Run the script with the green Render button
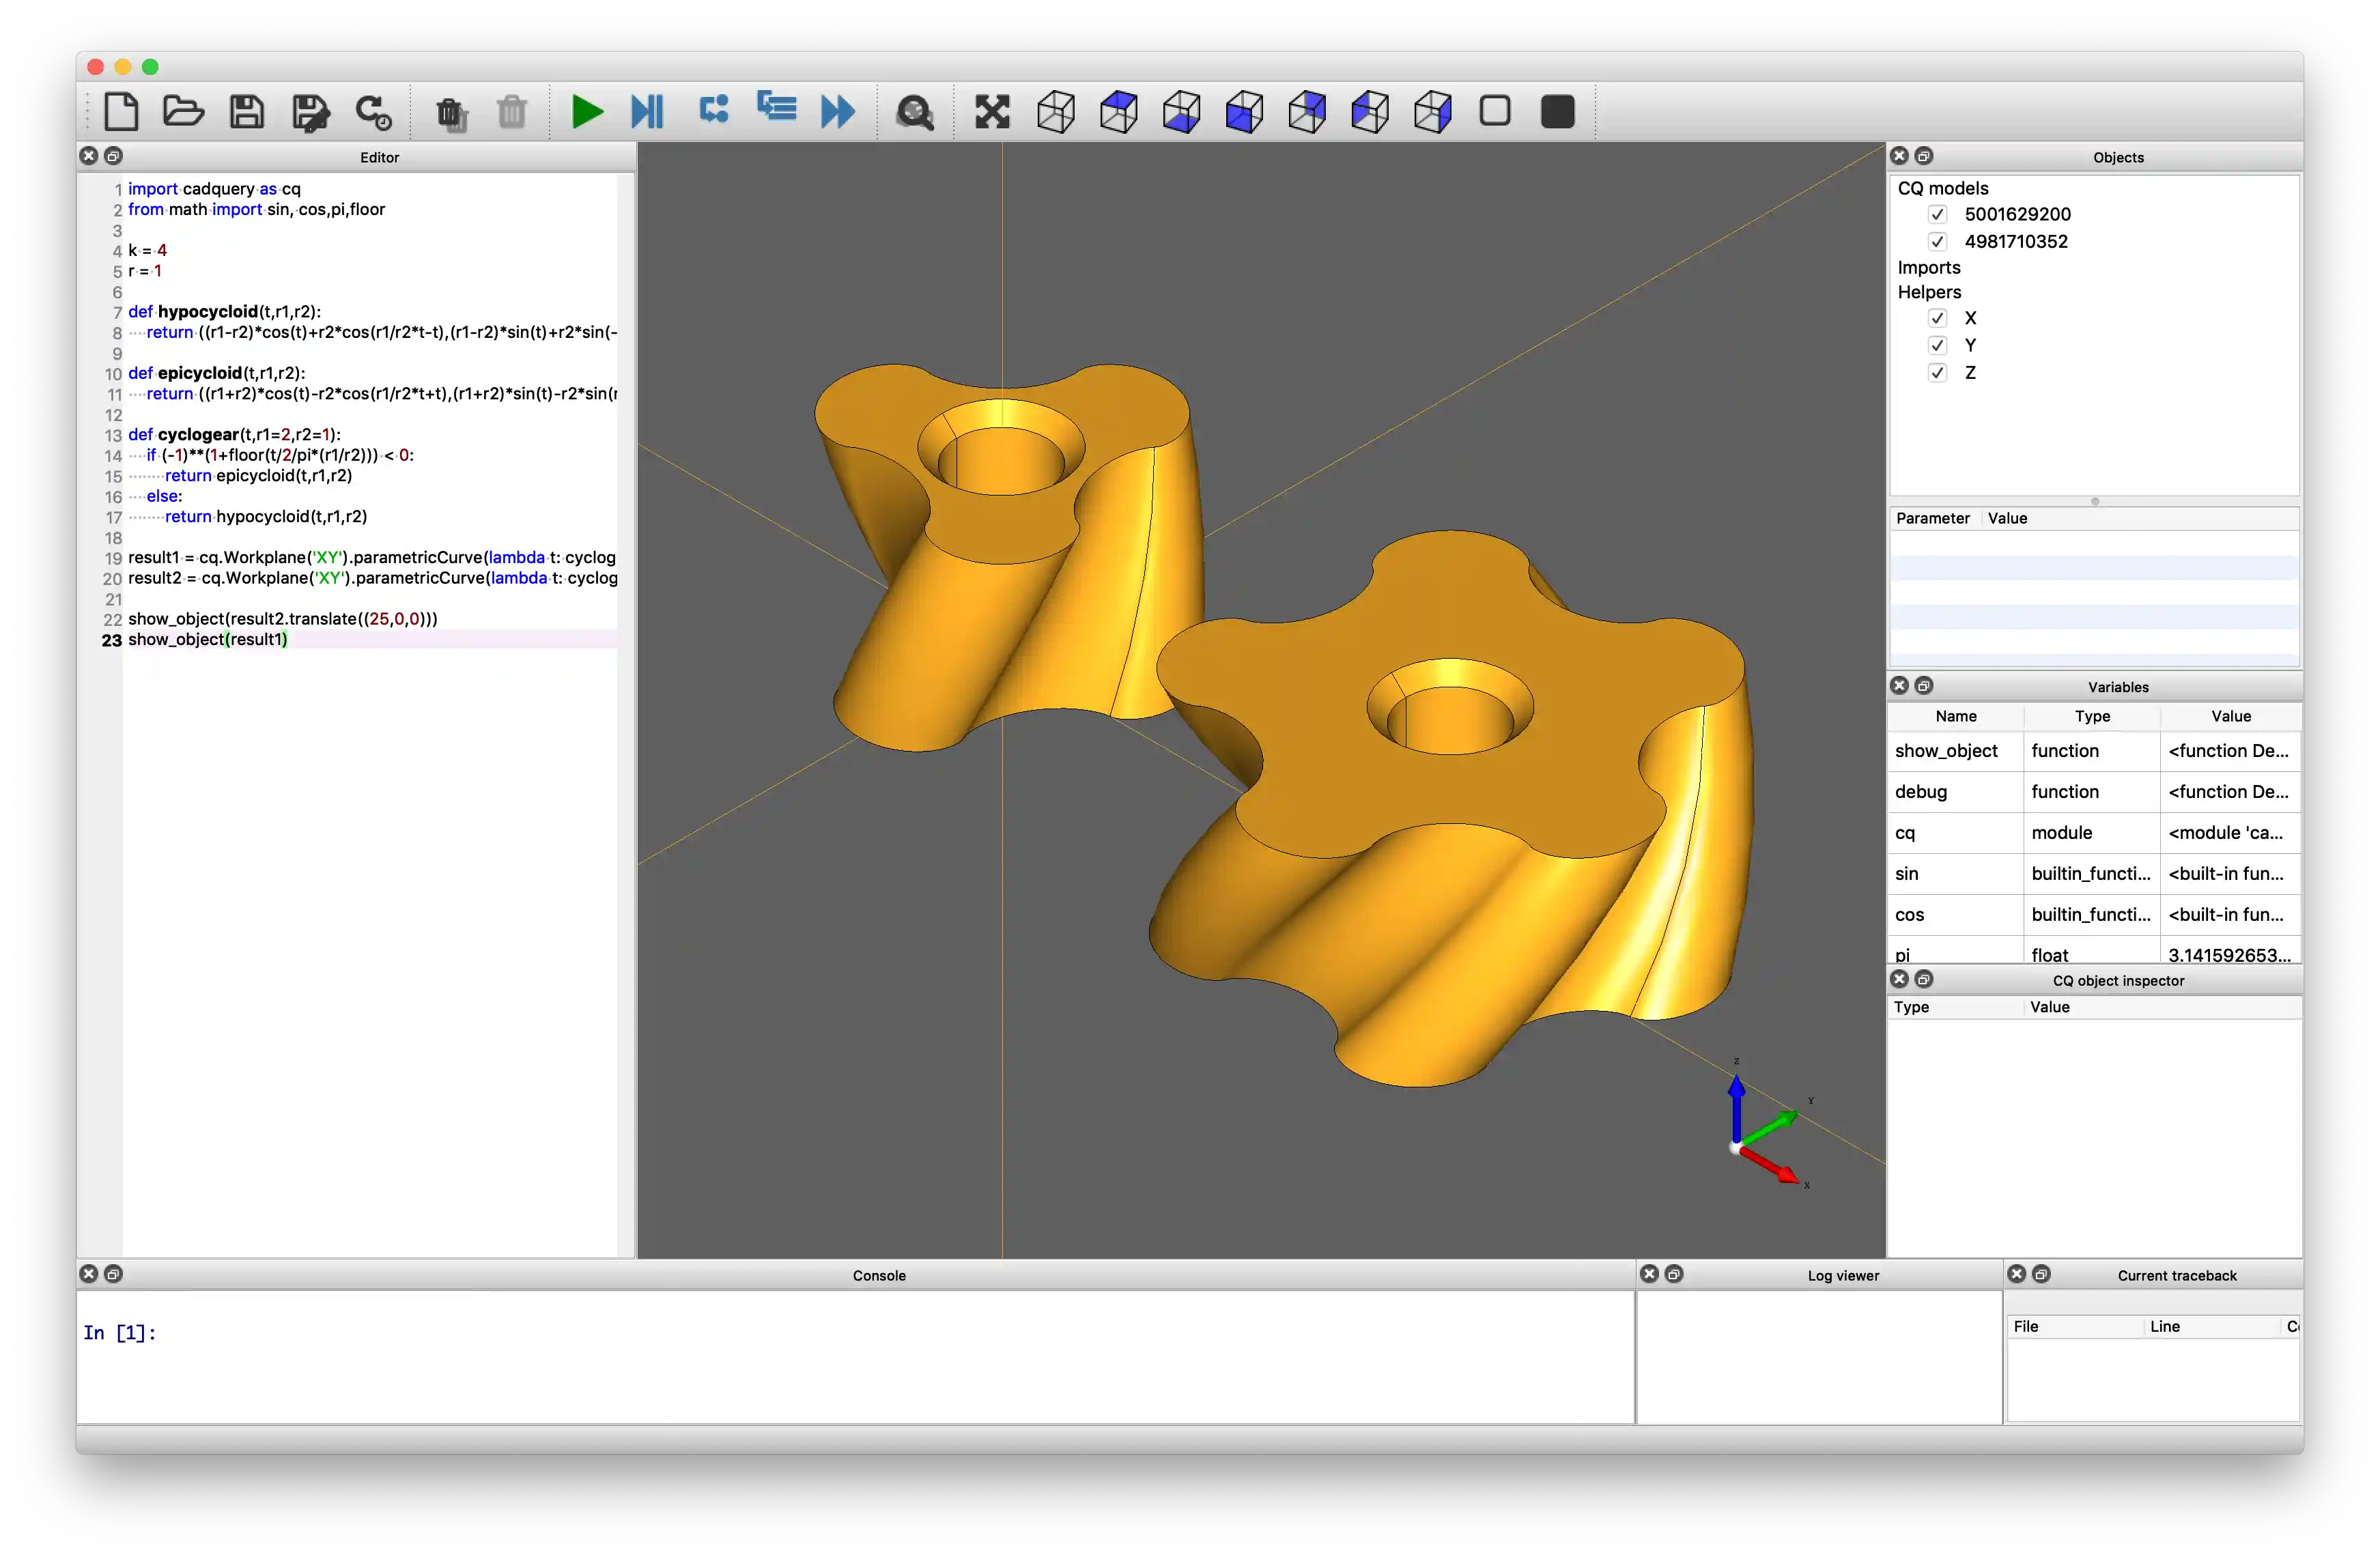2380x1555 pixels. click(587, 112)
